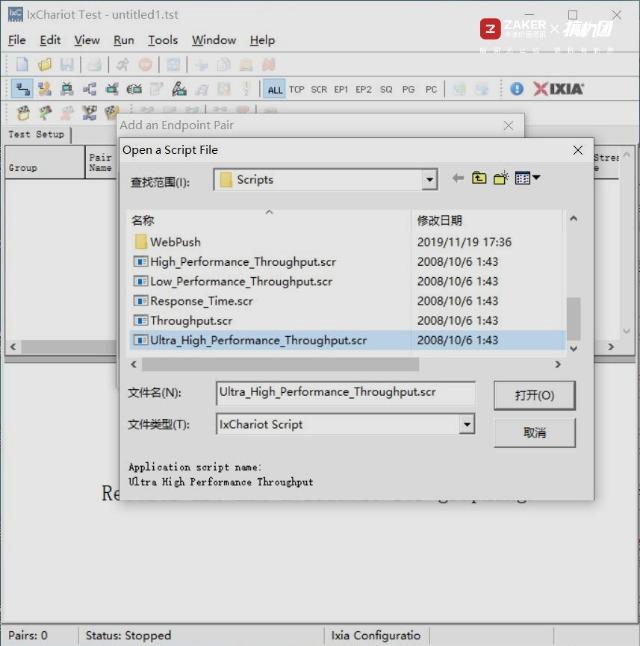Go back using the dialog's left arrow icon
This screenshot has width=640, height=646.
[458, 178]
